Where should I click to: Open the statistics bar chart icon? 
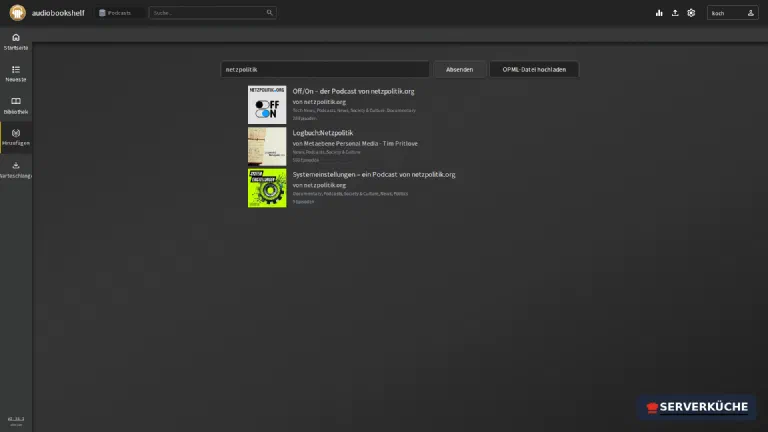click(659, 13)
